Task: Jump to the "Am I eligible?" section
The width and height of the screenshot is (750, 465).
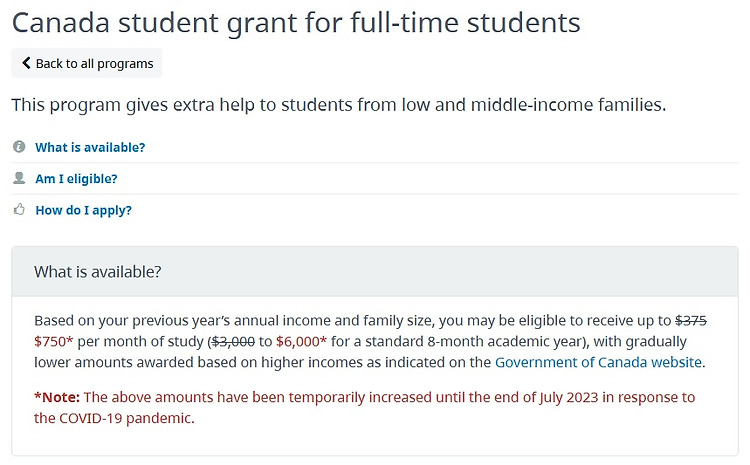Action: (76, 179)
